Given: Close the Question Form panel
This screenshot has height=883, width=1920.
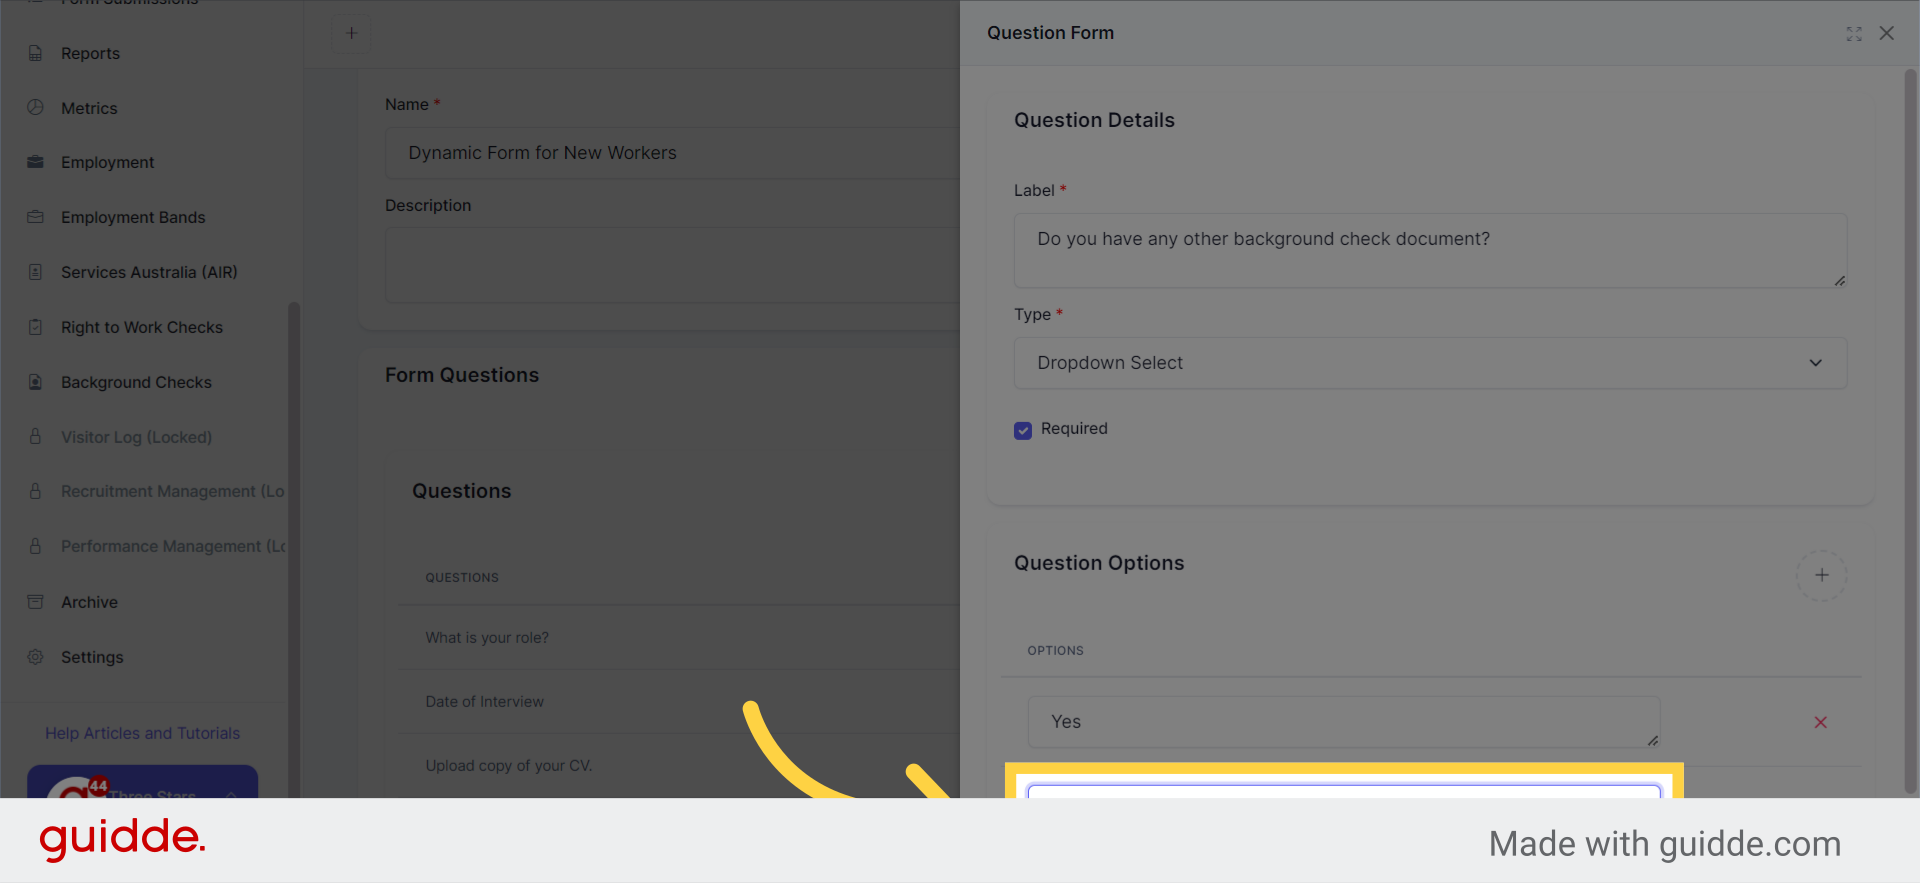Looking at the screenshot, I should pyautogui.click(x=1887, y=33).
